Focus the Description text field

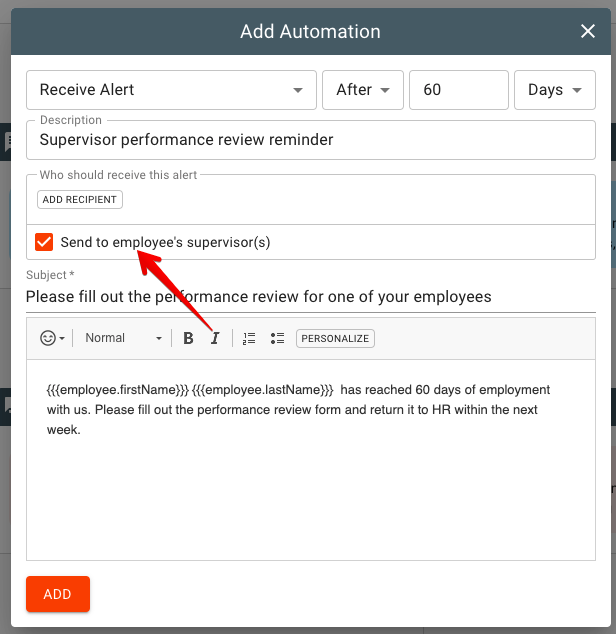[311, 140]
